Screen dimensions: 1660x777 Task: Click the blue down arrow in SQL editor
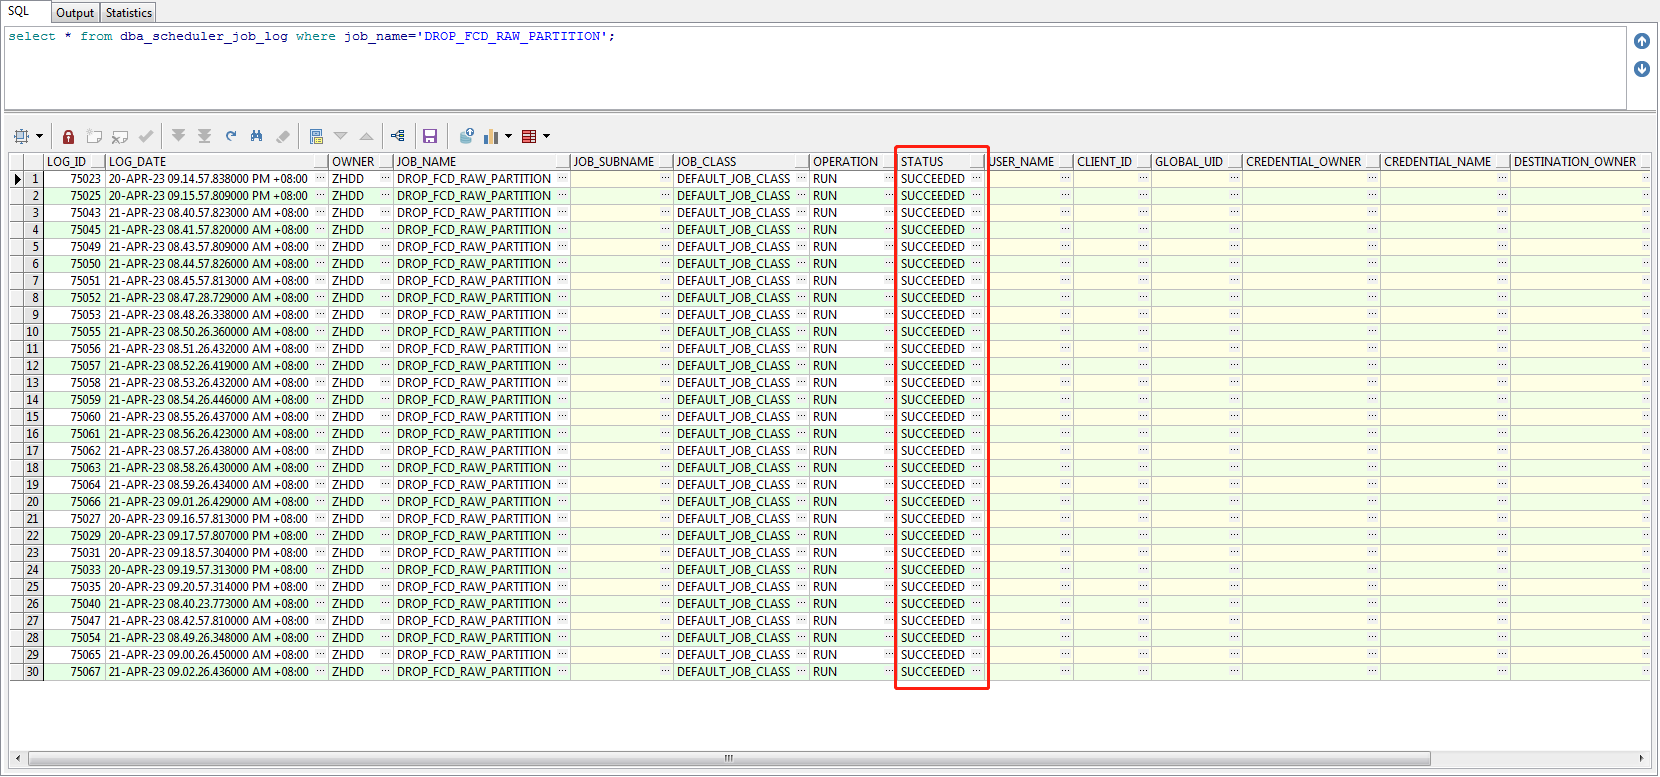[1642, 69]
